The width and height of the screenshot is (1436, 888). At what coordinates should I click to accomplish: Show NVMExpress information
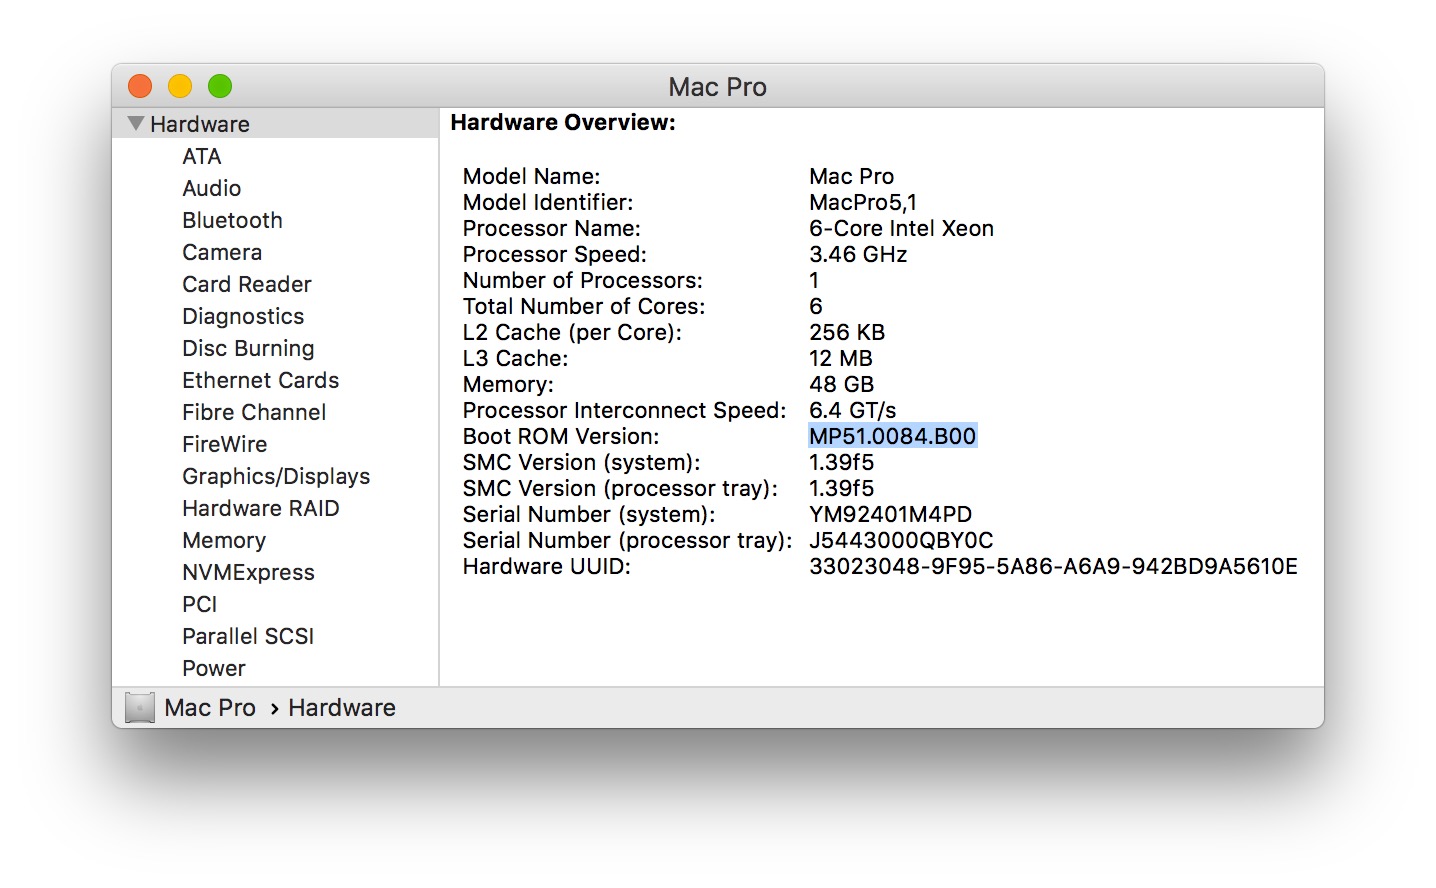coord(248,572)
